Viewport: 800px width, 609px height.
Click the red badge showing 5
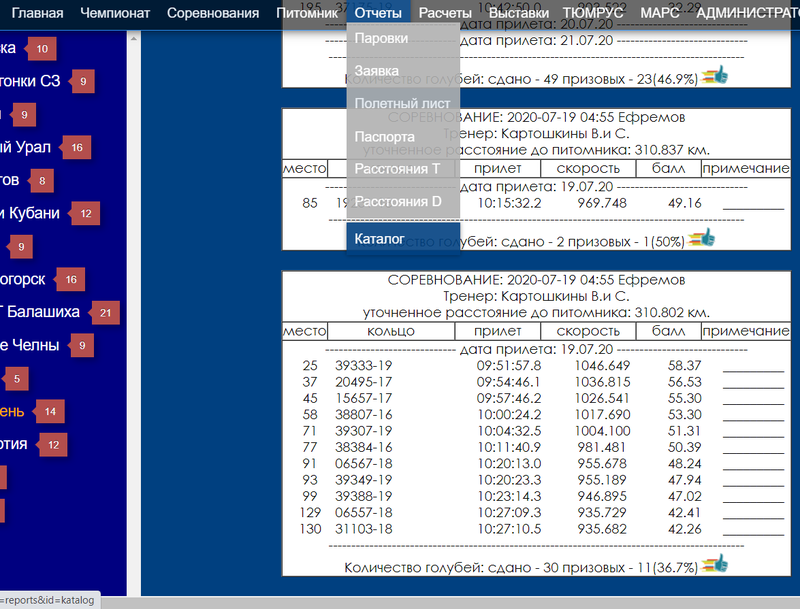[x=16, y=378]
